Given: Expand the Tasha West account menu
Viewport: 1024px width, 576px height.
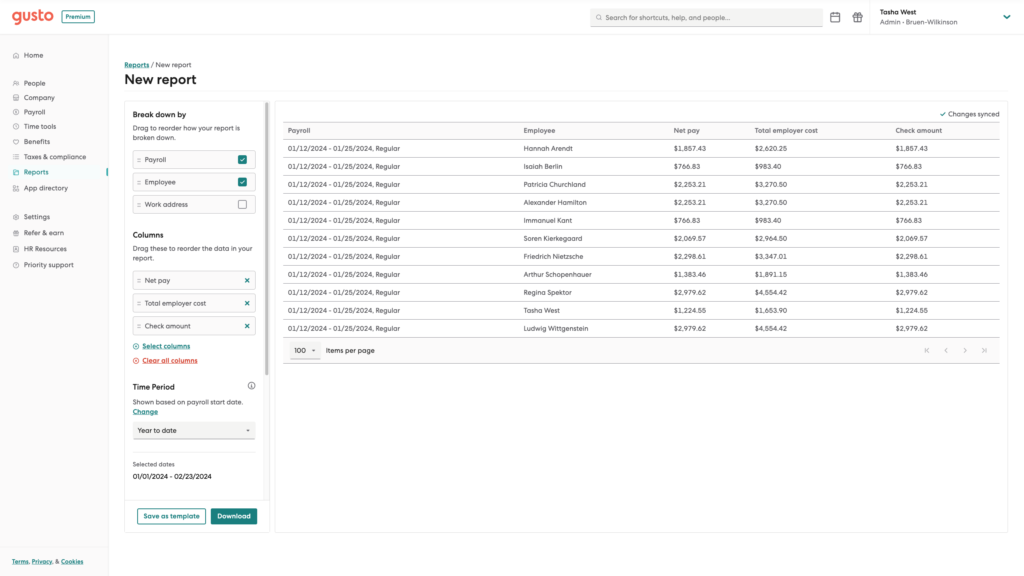Looking at the screenshot, I should click(1006, 17).
